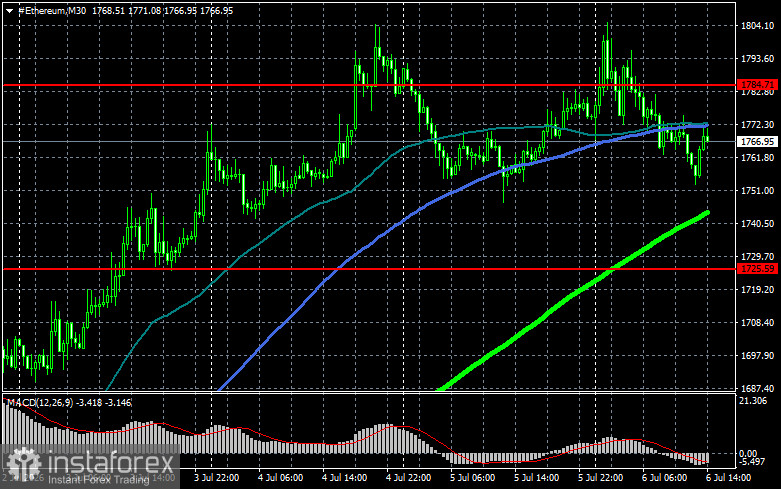Screen dimensions: 781x489
Task: Click the 1793.60 price axis label
Action: point(758,59)
